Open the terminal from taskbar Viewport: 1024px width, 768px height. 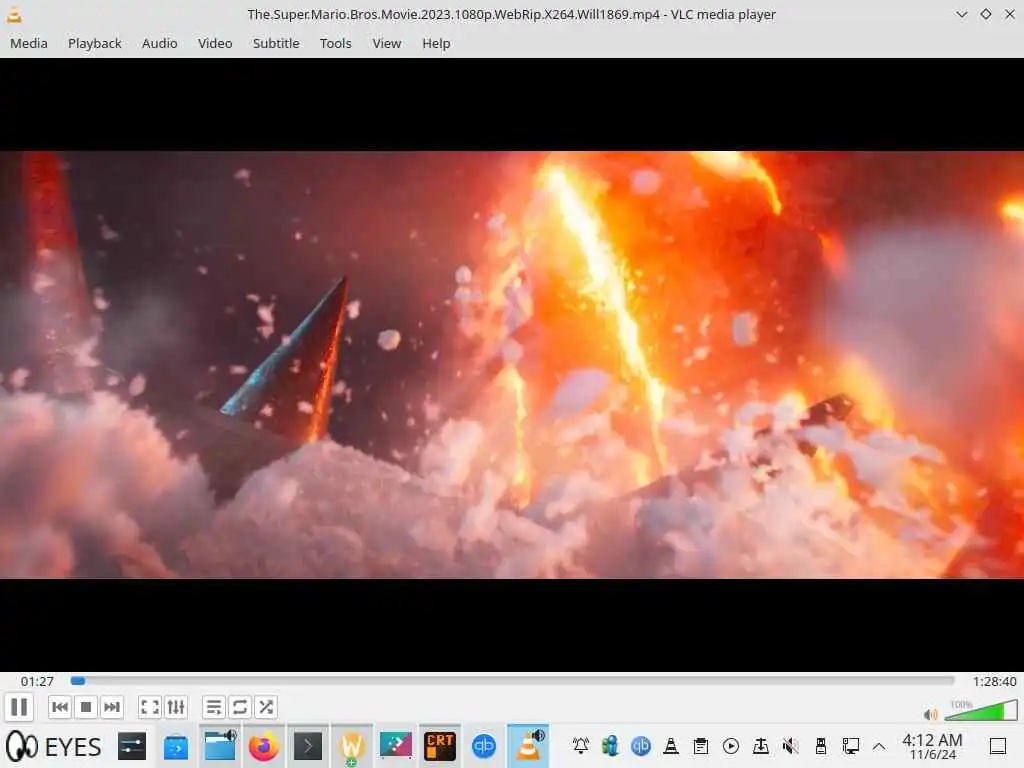pos(308,746)
